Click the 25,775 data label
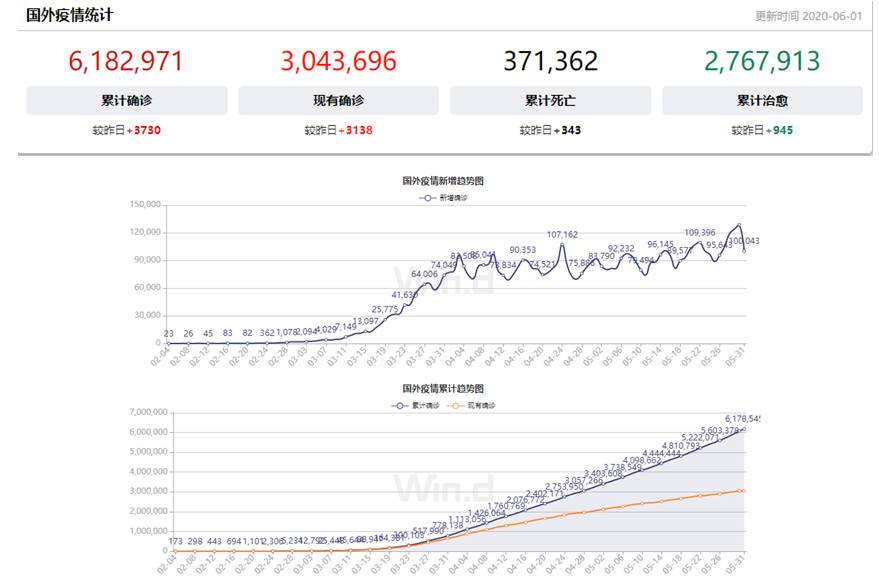 coord(385,309)
